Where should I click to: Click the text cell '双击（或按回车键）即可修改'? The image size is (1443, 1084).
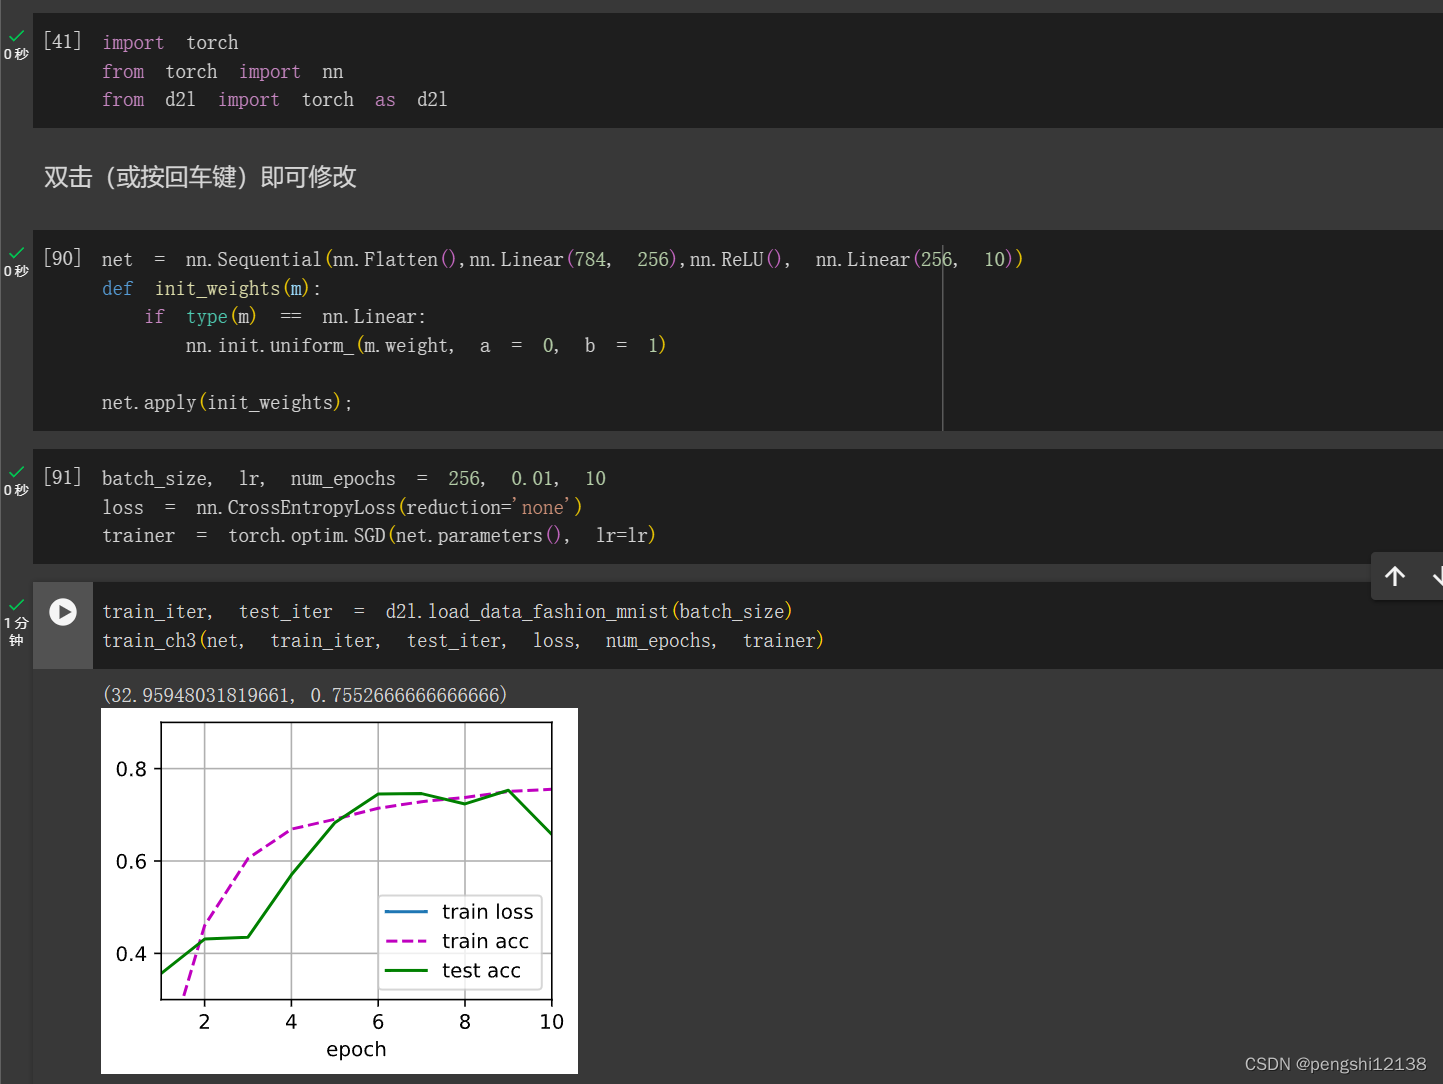coord(200,177)
